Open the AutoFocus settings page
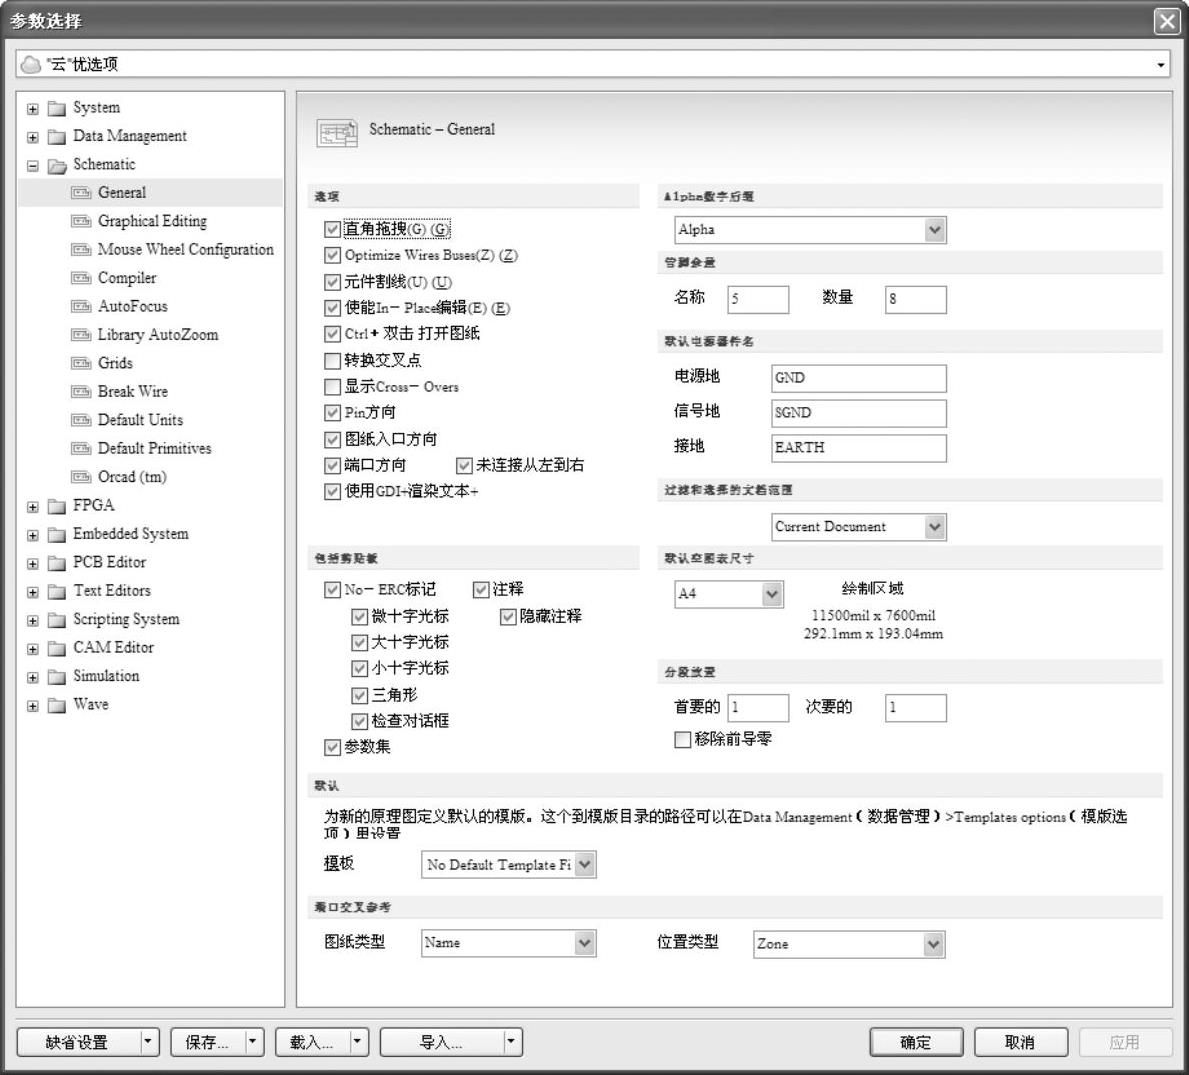The width and height of the screenshot is (1189, 1075). [x=132, y=307]
